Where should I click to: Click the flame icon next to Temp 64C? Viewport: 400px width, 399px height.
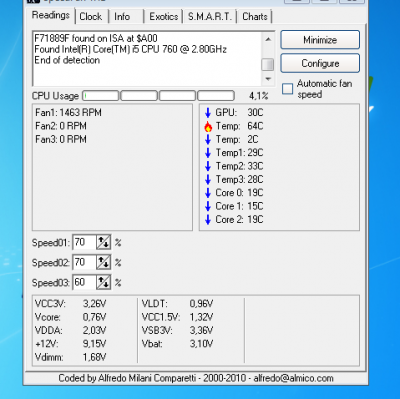click(x=208, y=126)
